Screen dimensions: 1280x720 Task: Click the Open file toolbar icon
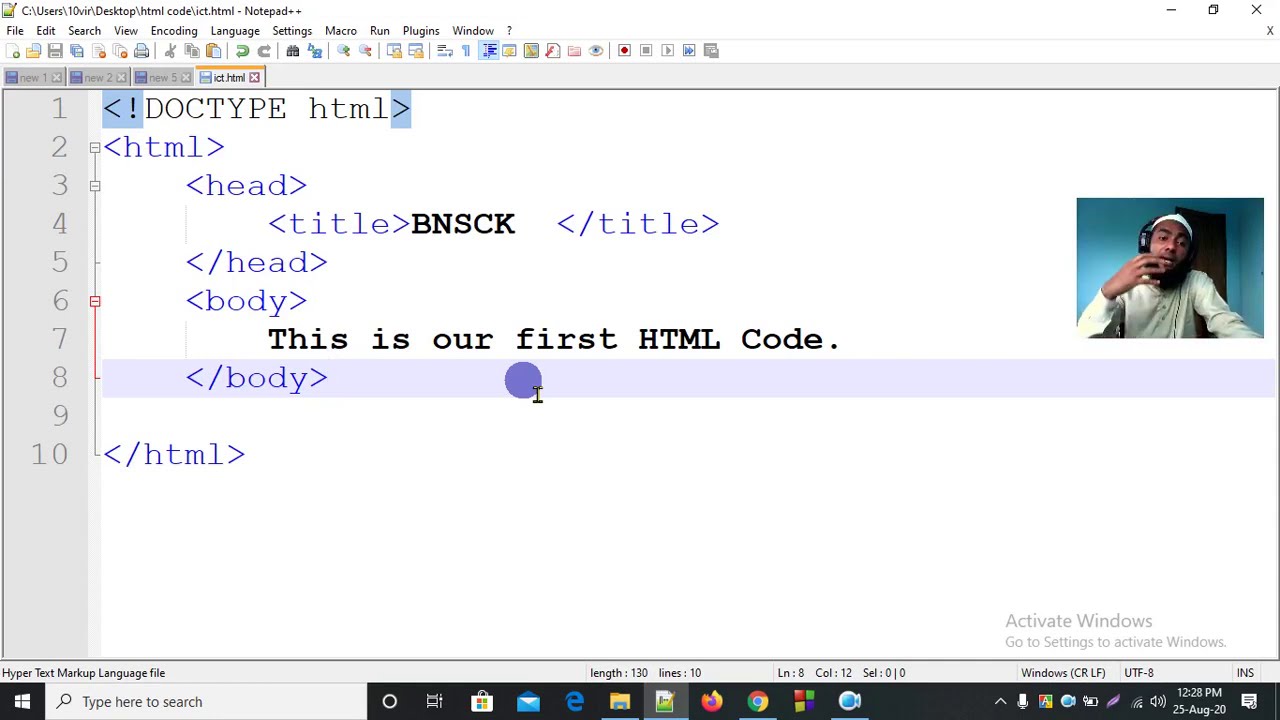click(x=33, y=51)
